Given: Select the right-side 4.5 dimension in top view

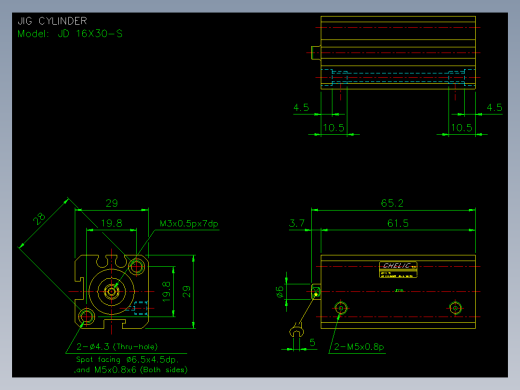Looking at the screenshot, I should tap(494, 107).
